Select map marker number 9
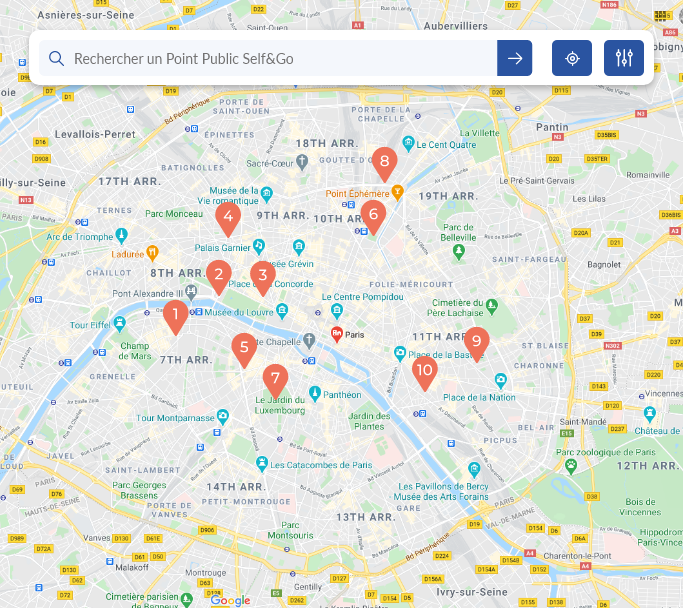 pos(477,344)
